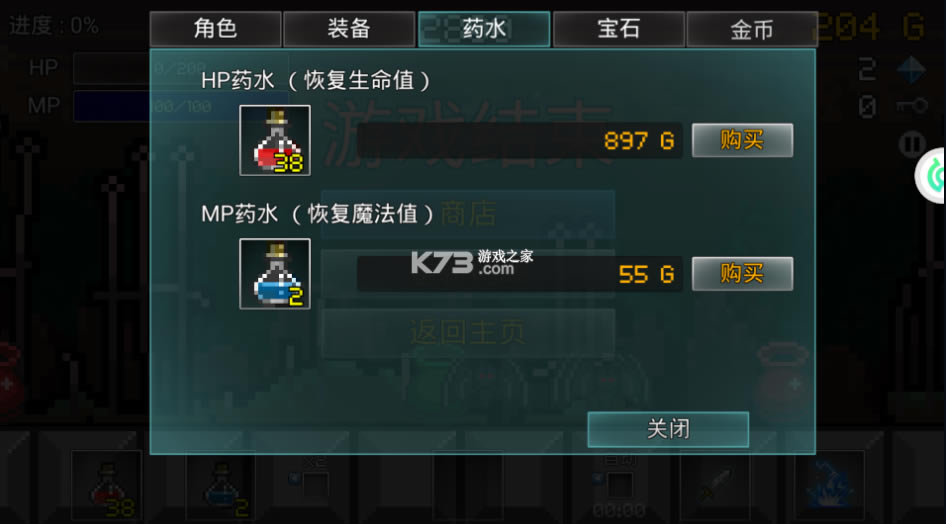Select the red HP potion icon
This screenshot has height=524, width=946.
275,140
